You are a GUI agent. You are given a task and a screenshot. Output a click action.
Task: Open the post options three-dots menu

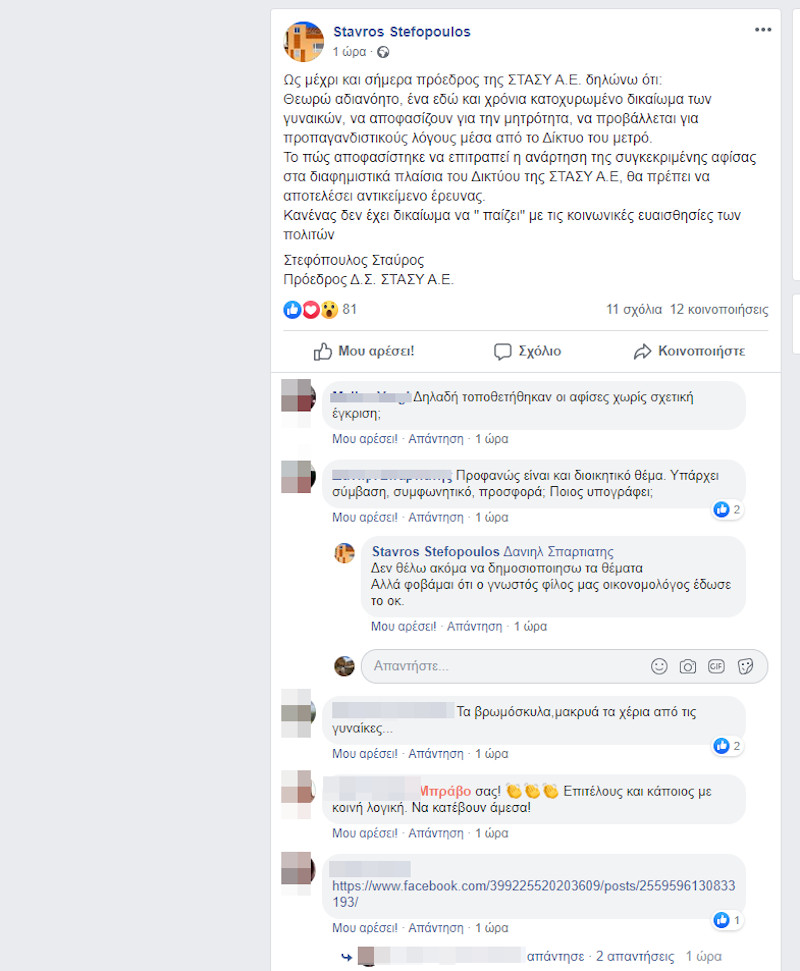pos(762,30)
